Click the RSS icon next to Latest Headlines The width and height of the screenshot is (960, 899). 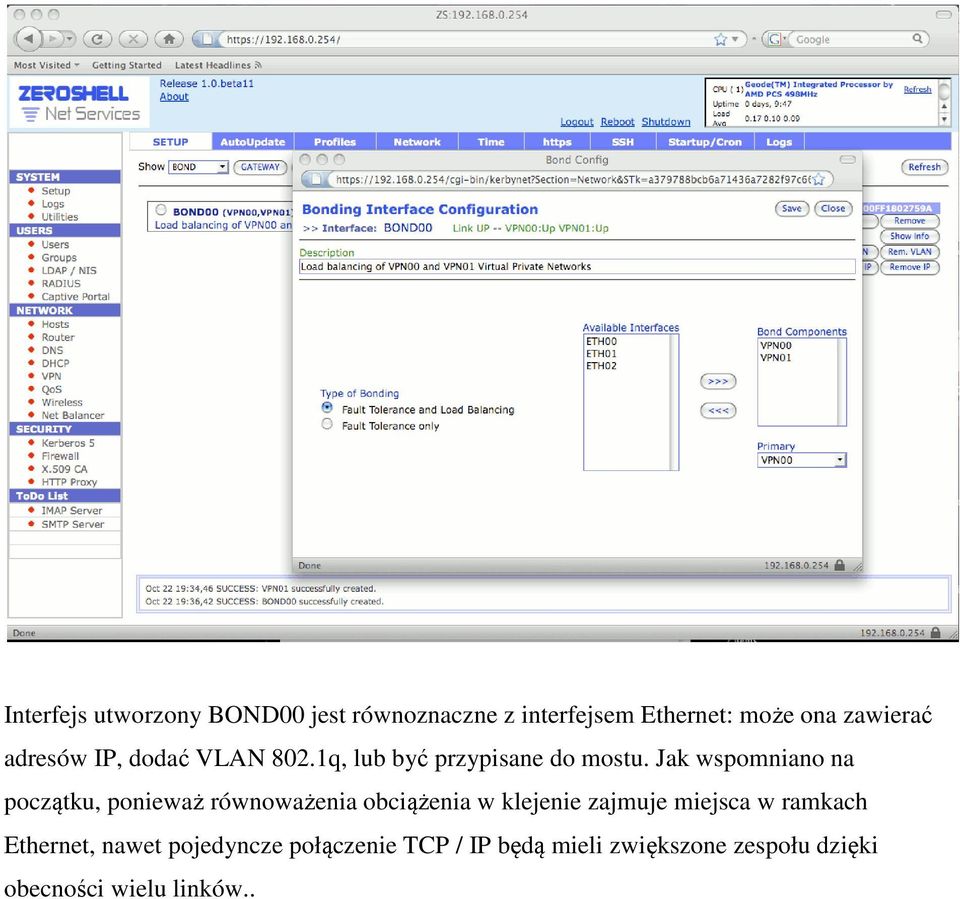point(258,65)
